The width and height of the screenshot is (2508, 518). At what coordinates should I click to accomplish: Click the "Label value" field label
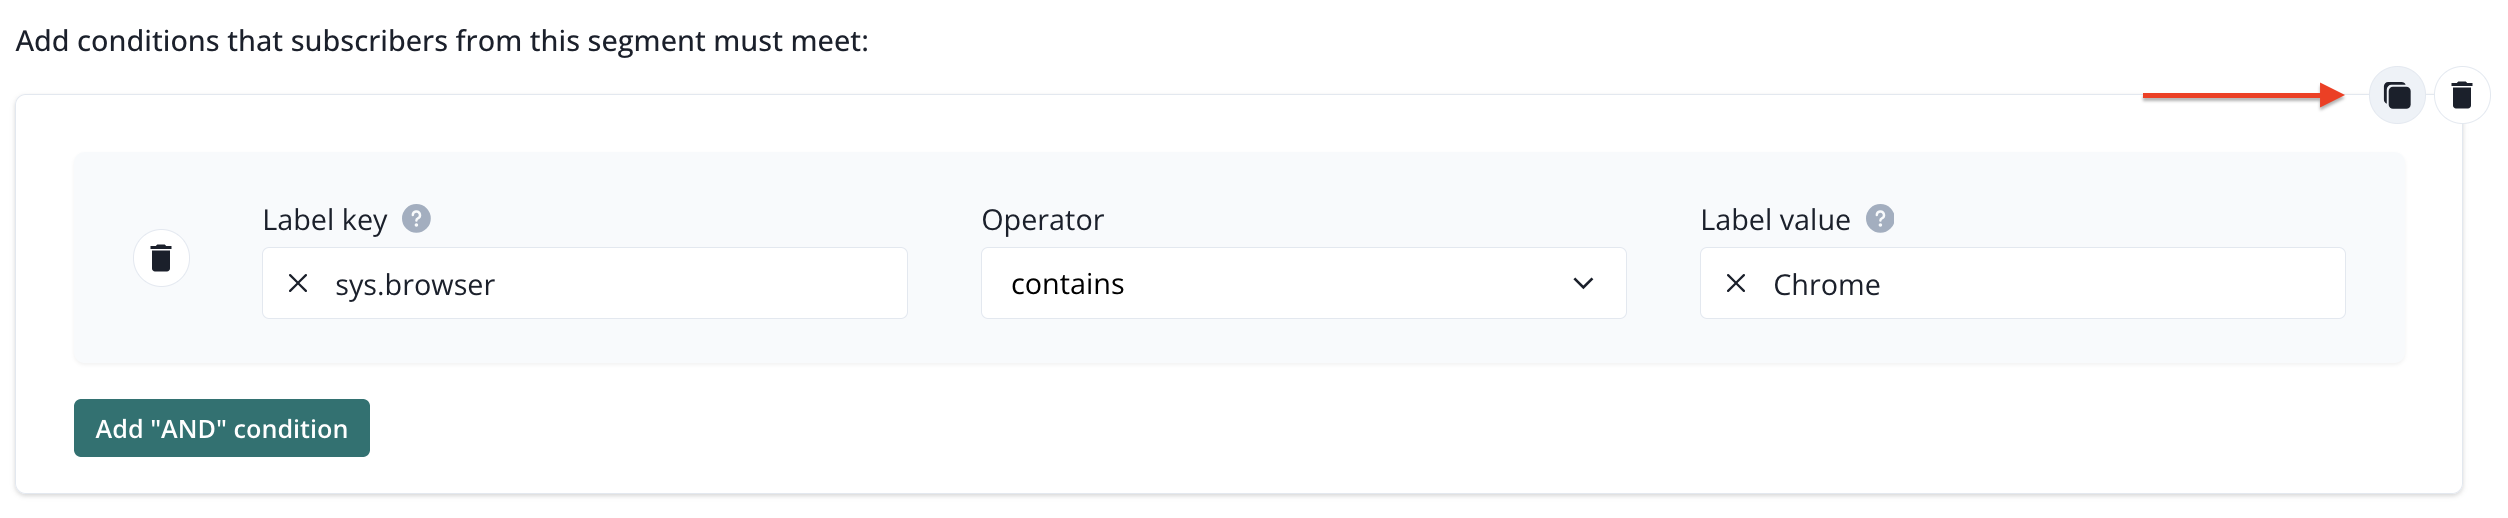(x=1775, y=220)
